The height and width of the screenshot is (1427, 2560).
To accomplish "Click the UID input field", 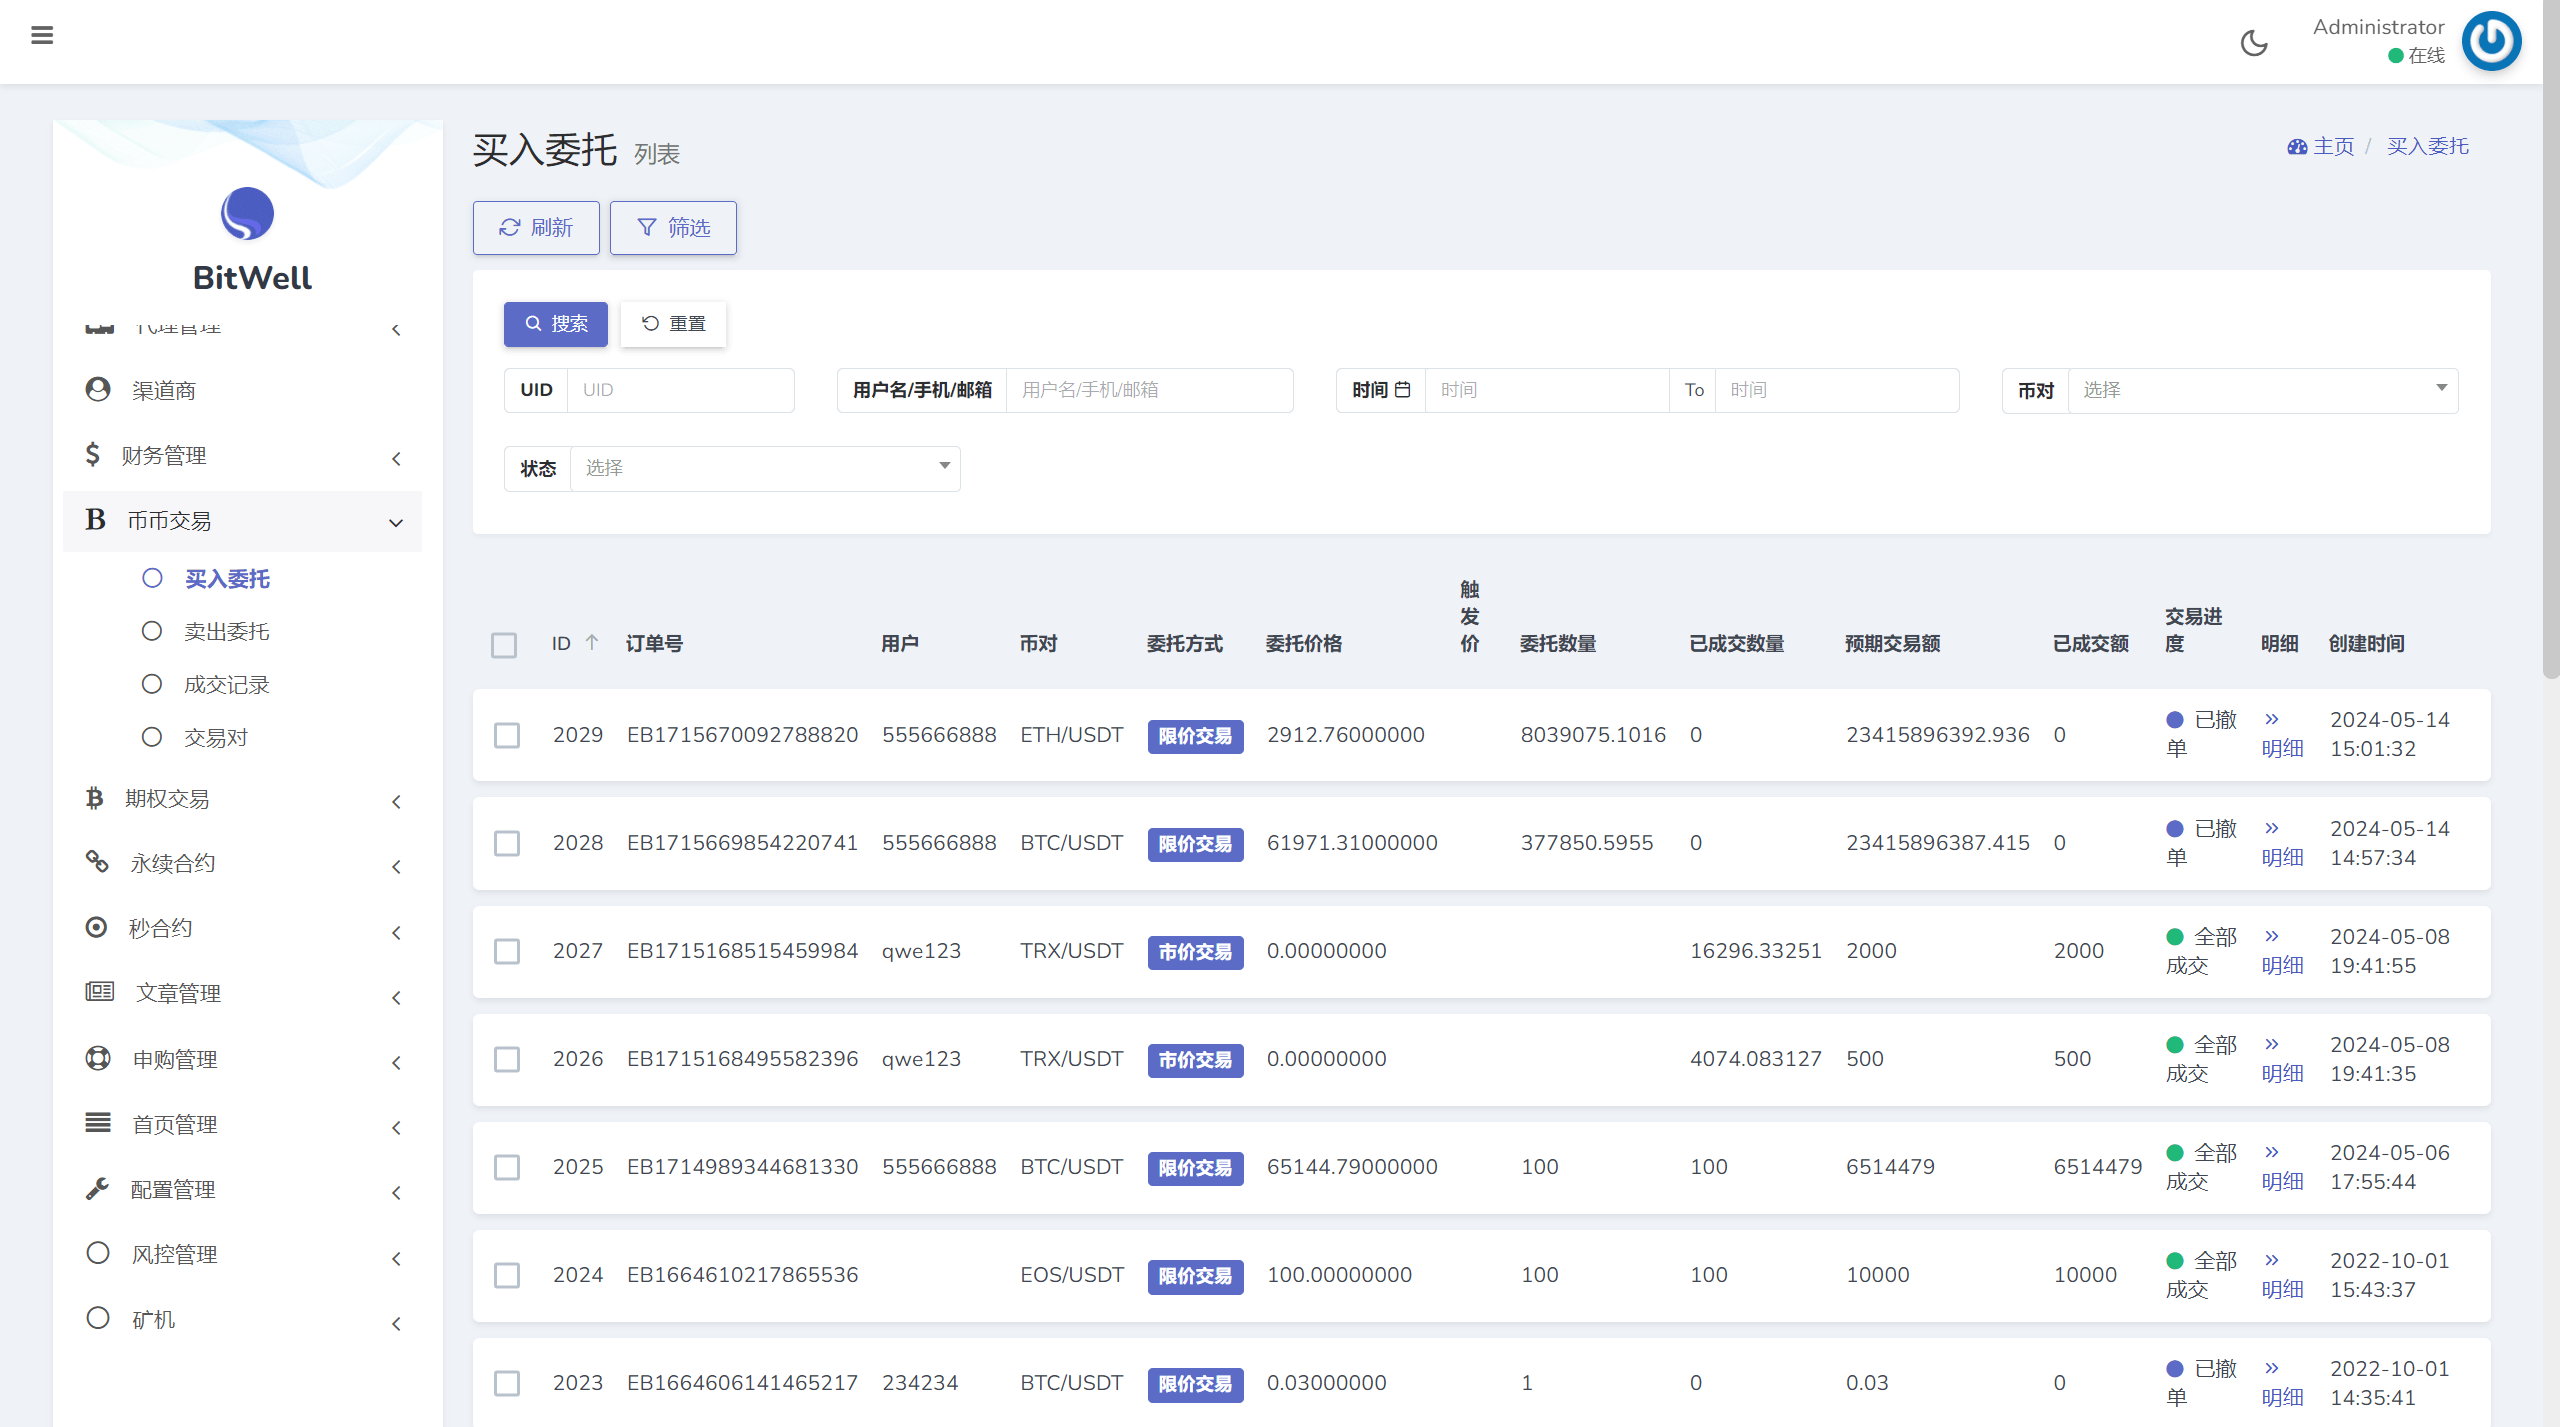I will pyautogui.click(x=680, y=390).
